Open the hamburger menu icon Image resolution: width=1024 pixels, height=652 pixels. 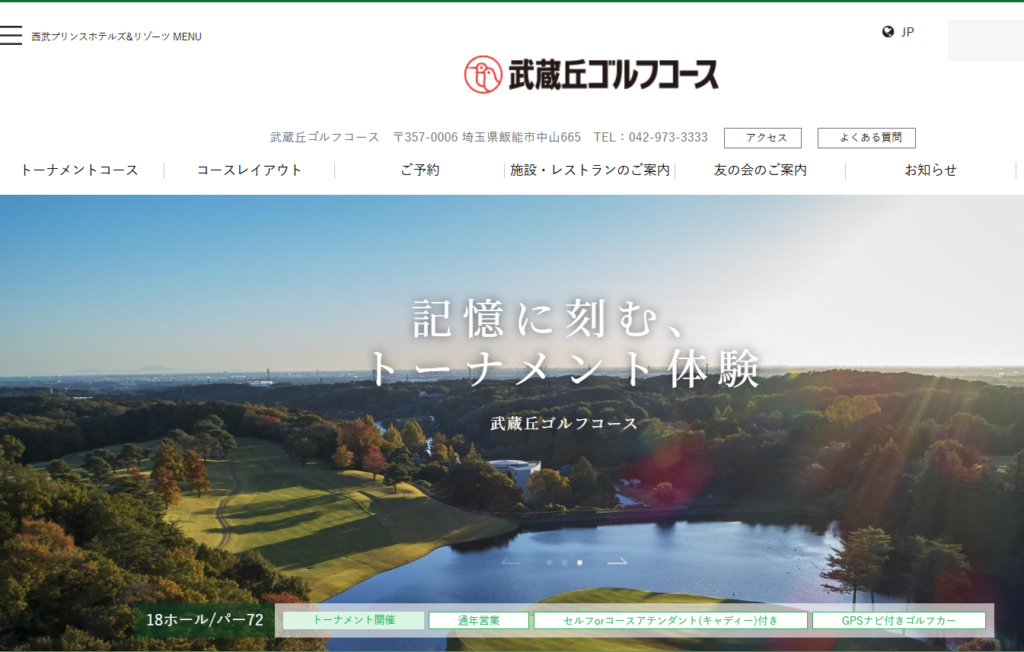(11, 36)
